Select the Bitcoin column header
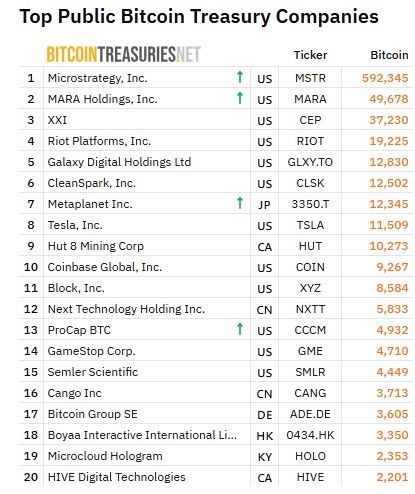This screenshot has height=494, width=415. tap(389, 55)
